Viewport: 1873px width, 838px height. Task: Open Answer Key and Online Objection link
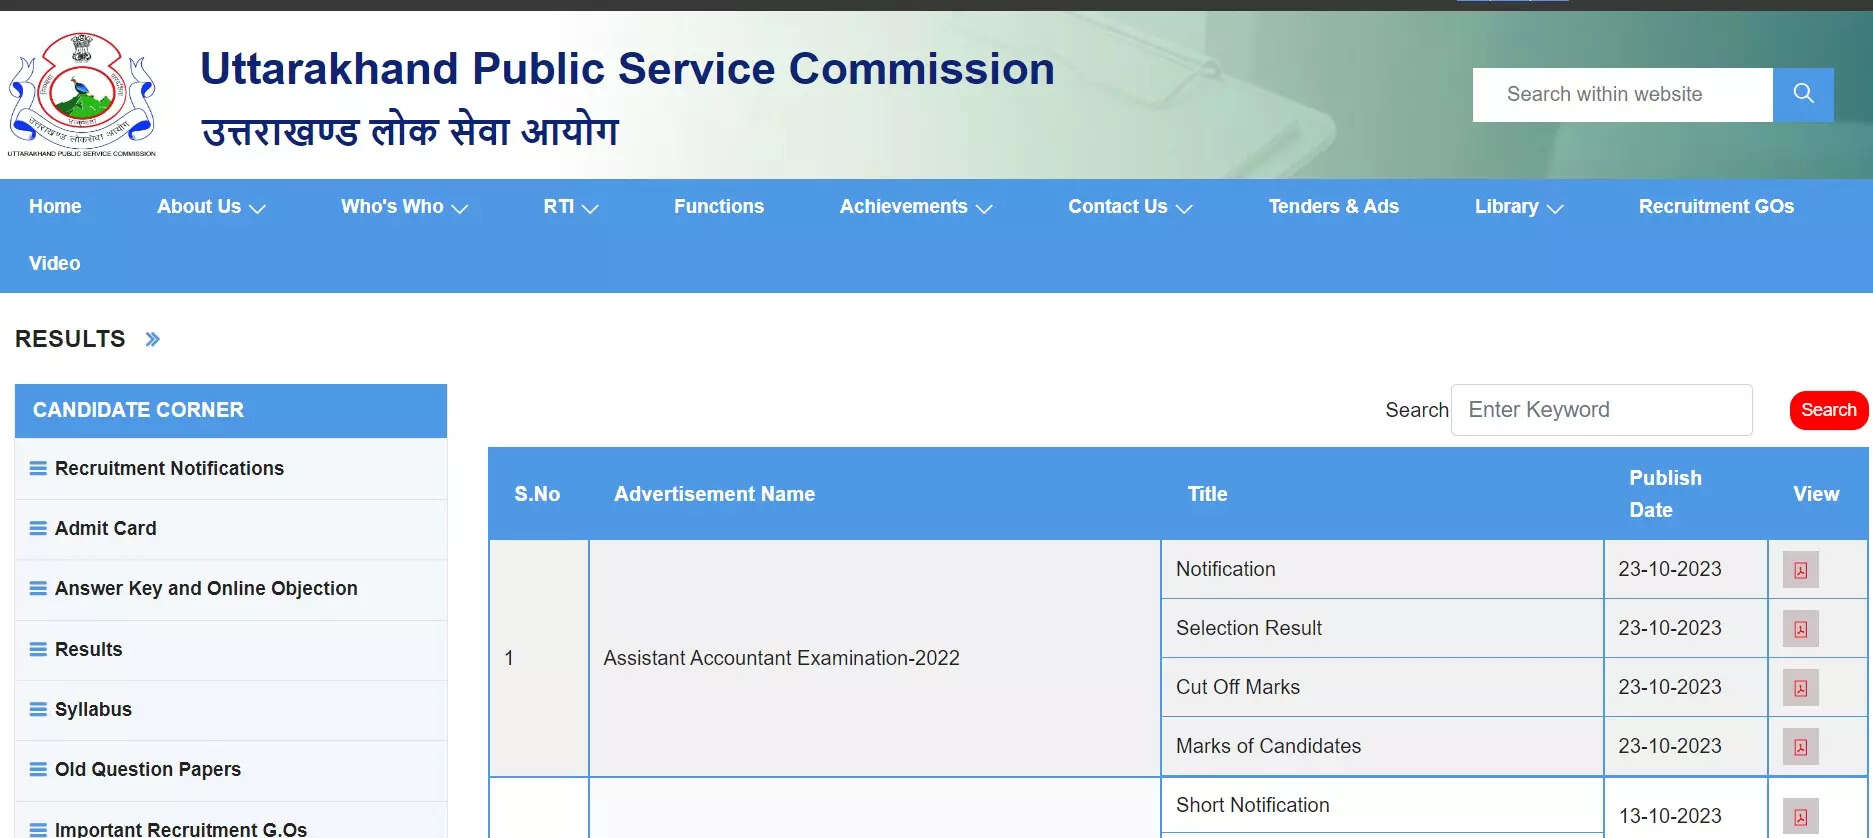point(206,588)
